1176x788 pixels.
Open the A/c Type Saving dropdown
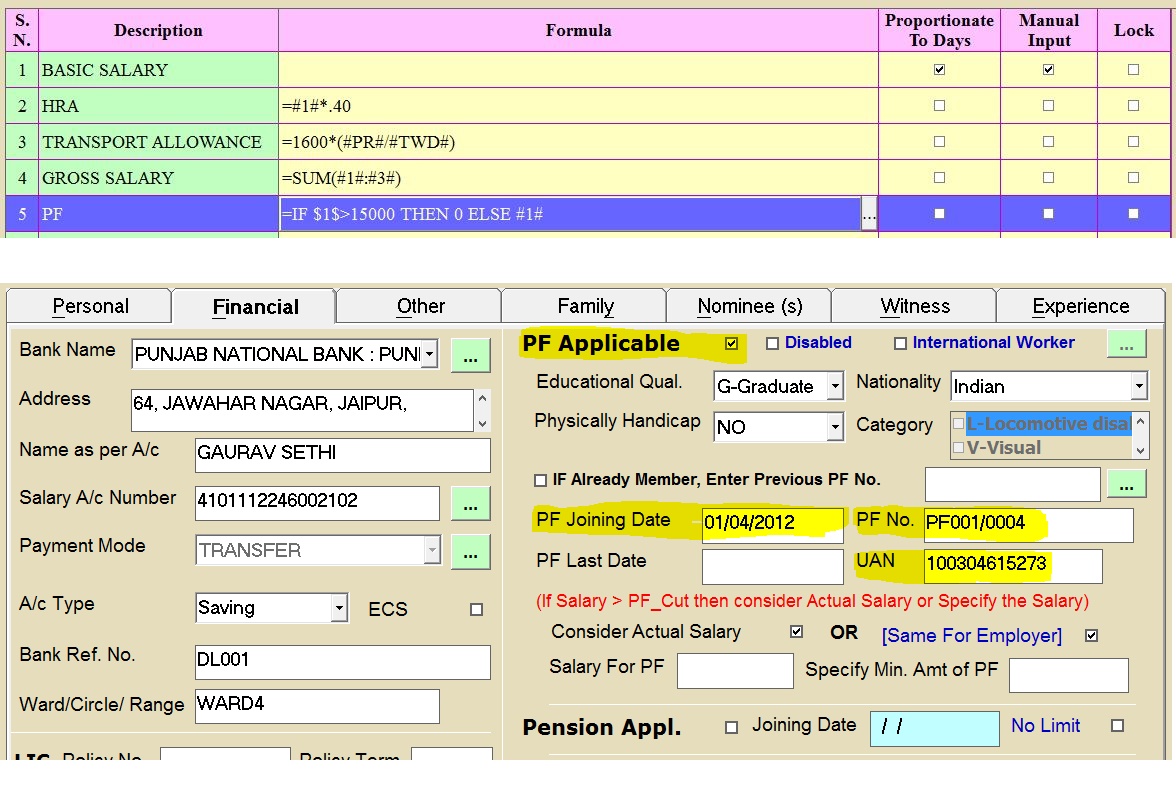(x=339, y=608)
